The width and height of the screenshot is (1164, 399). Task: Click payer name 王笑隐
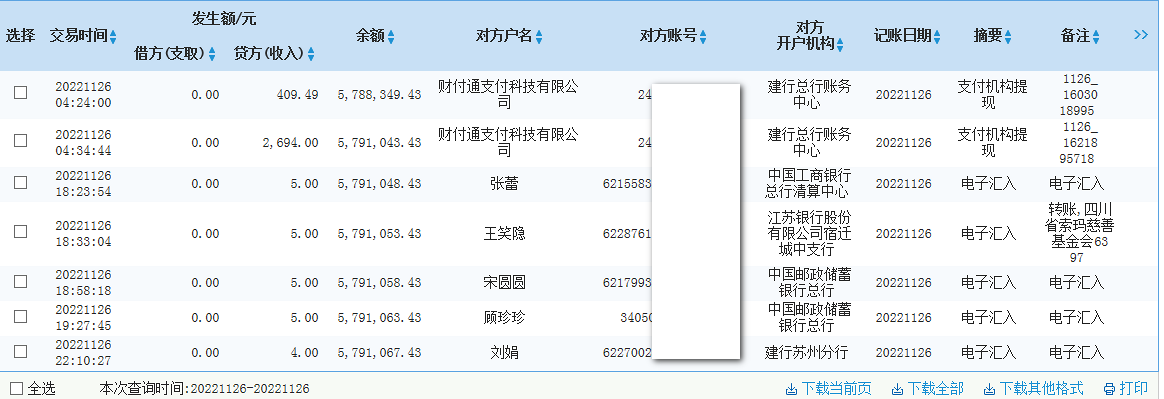505,233
